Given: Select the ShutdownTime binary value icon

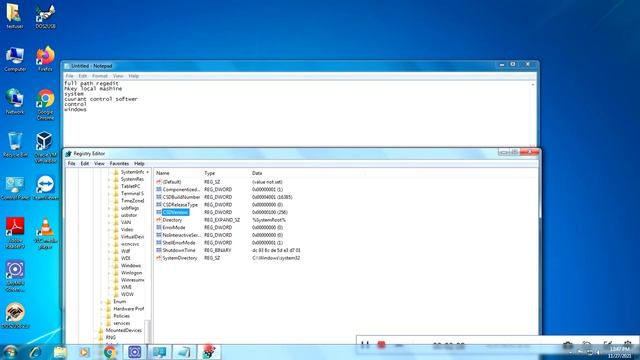Looking at the screenshot, I should pos(159,250).
